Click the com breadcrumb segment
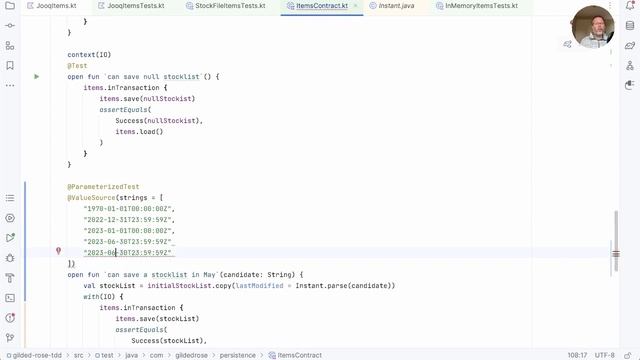 pos(156,355)
